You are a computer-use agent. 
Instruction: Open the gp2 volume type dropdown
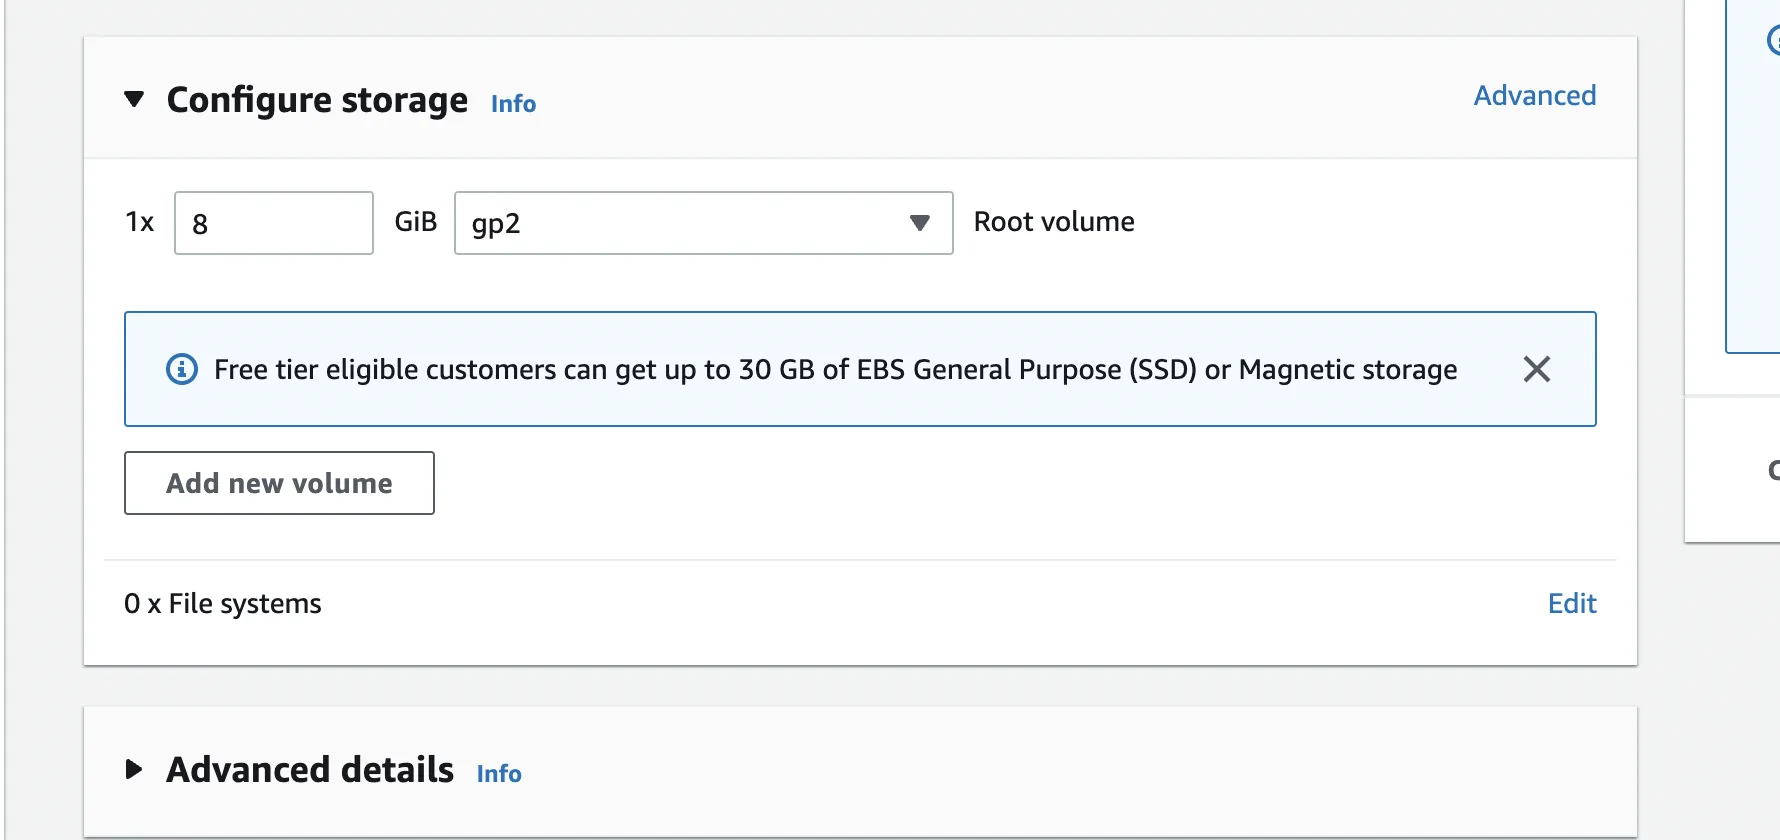[x=704, y=223]
